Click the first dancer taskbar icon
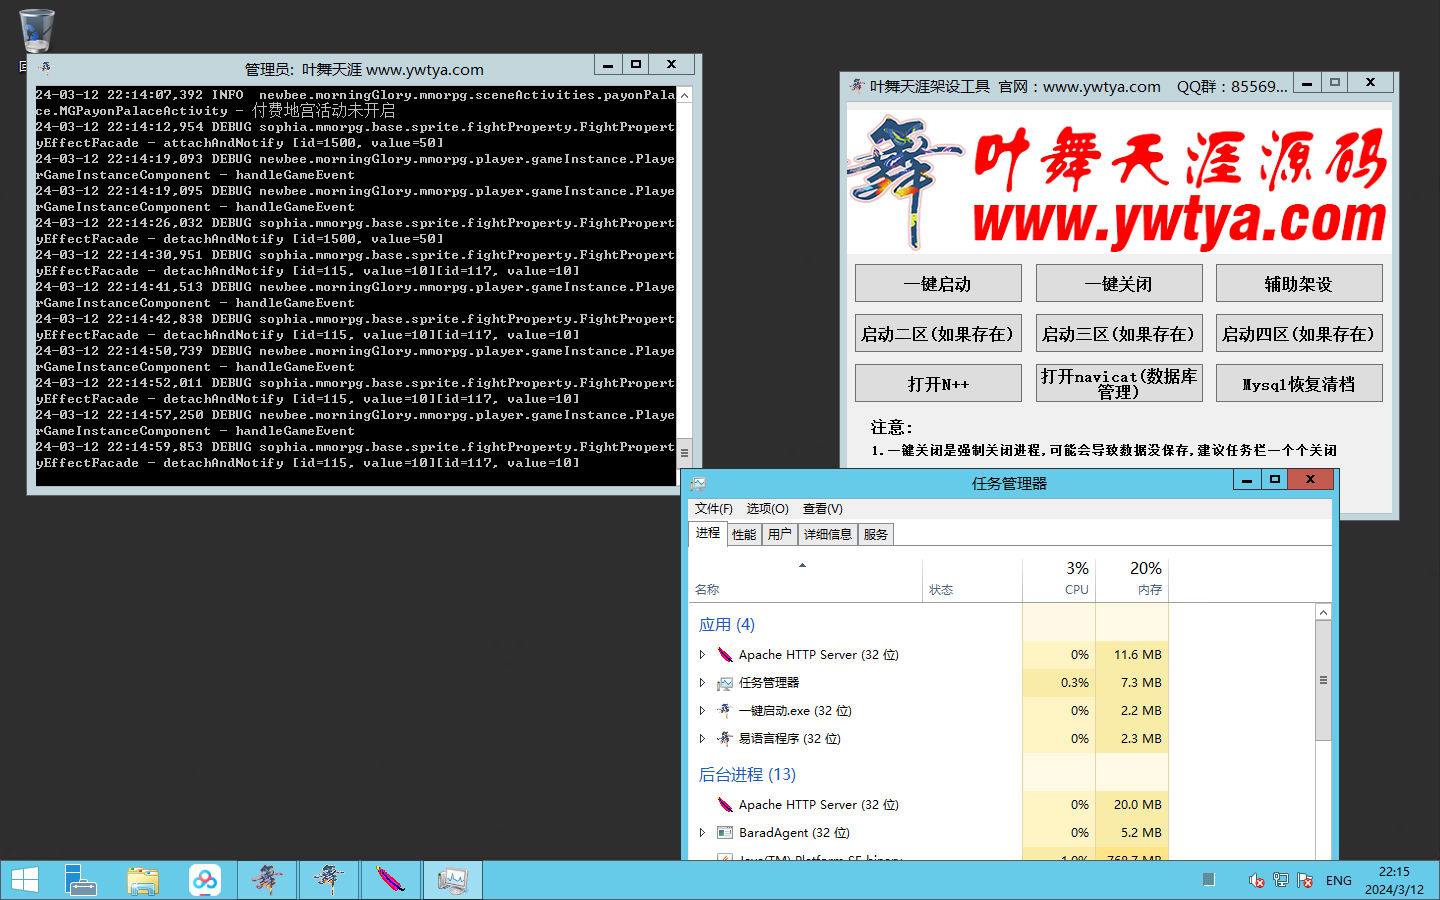The height and width of the screenshot is (900, 1440). click(x=266, y=880)
